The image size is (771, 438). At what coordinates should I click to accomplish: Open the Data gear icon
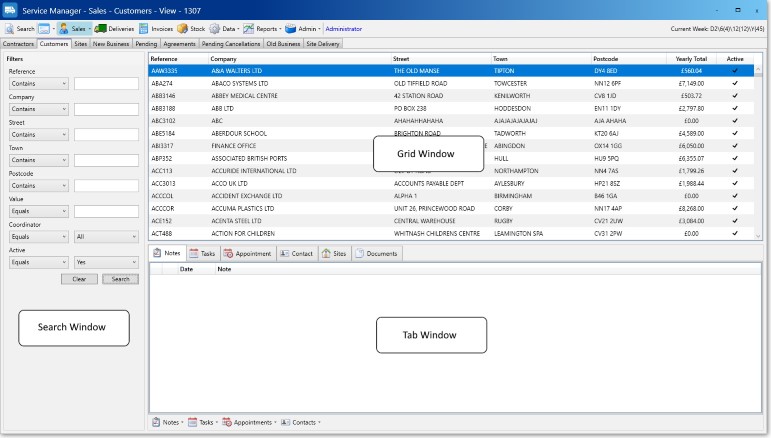215,29
